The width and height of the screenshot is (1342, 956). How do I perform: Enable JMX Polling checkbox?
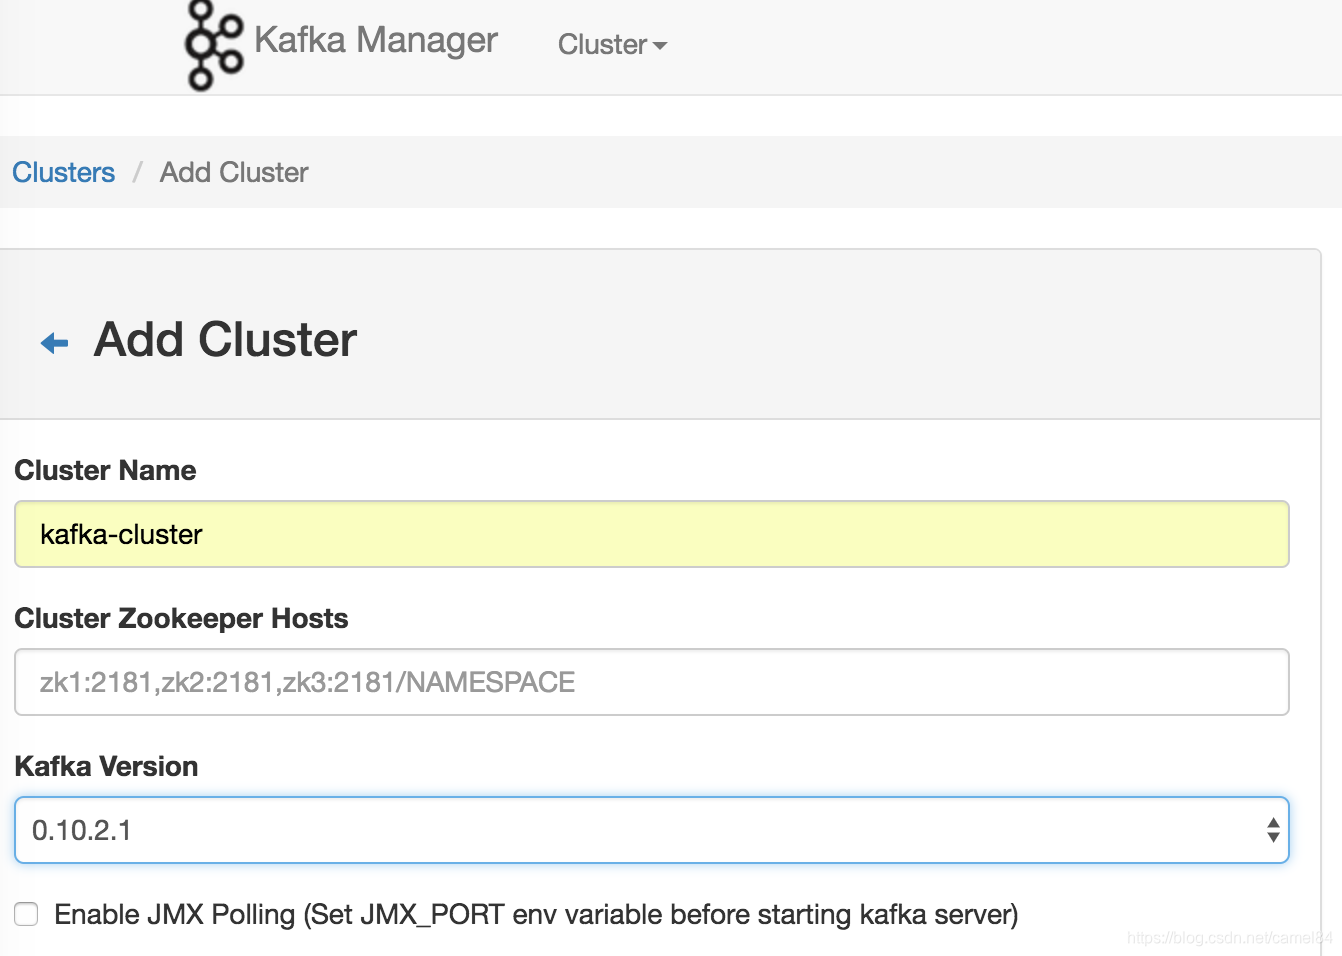[x=27, y=914]
